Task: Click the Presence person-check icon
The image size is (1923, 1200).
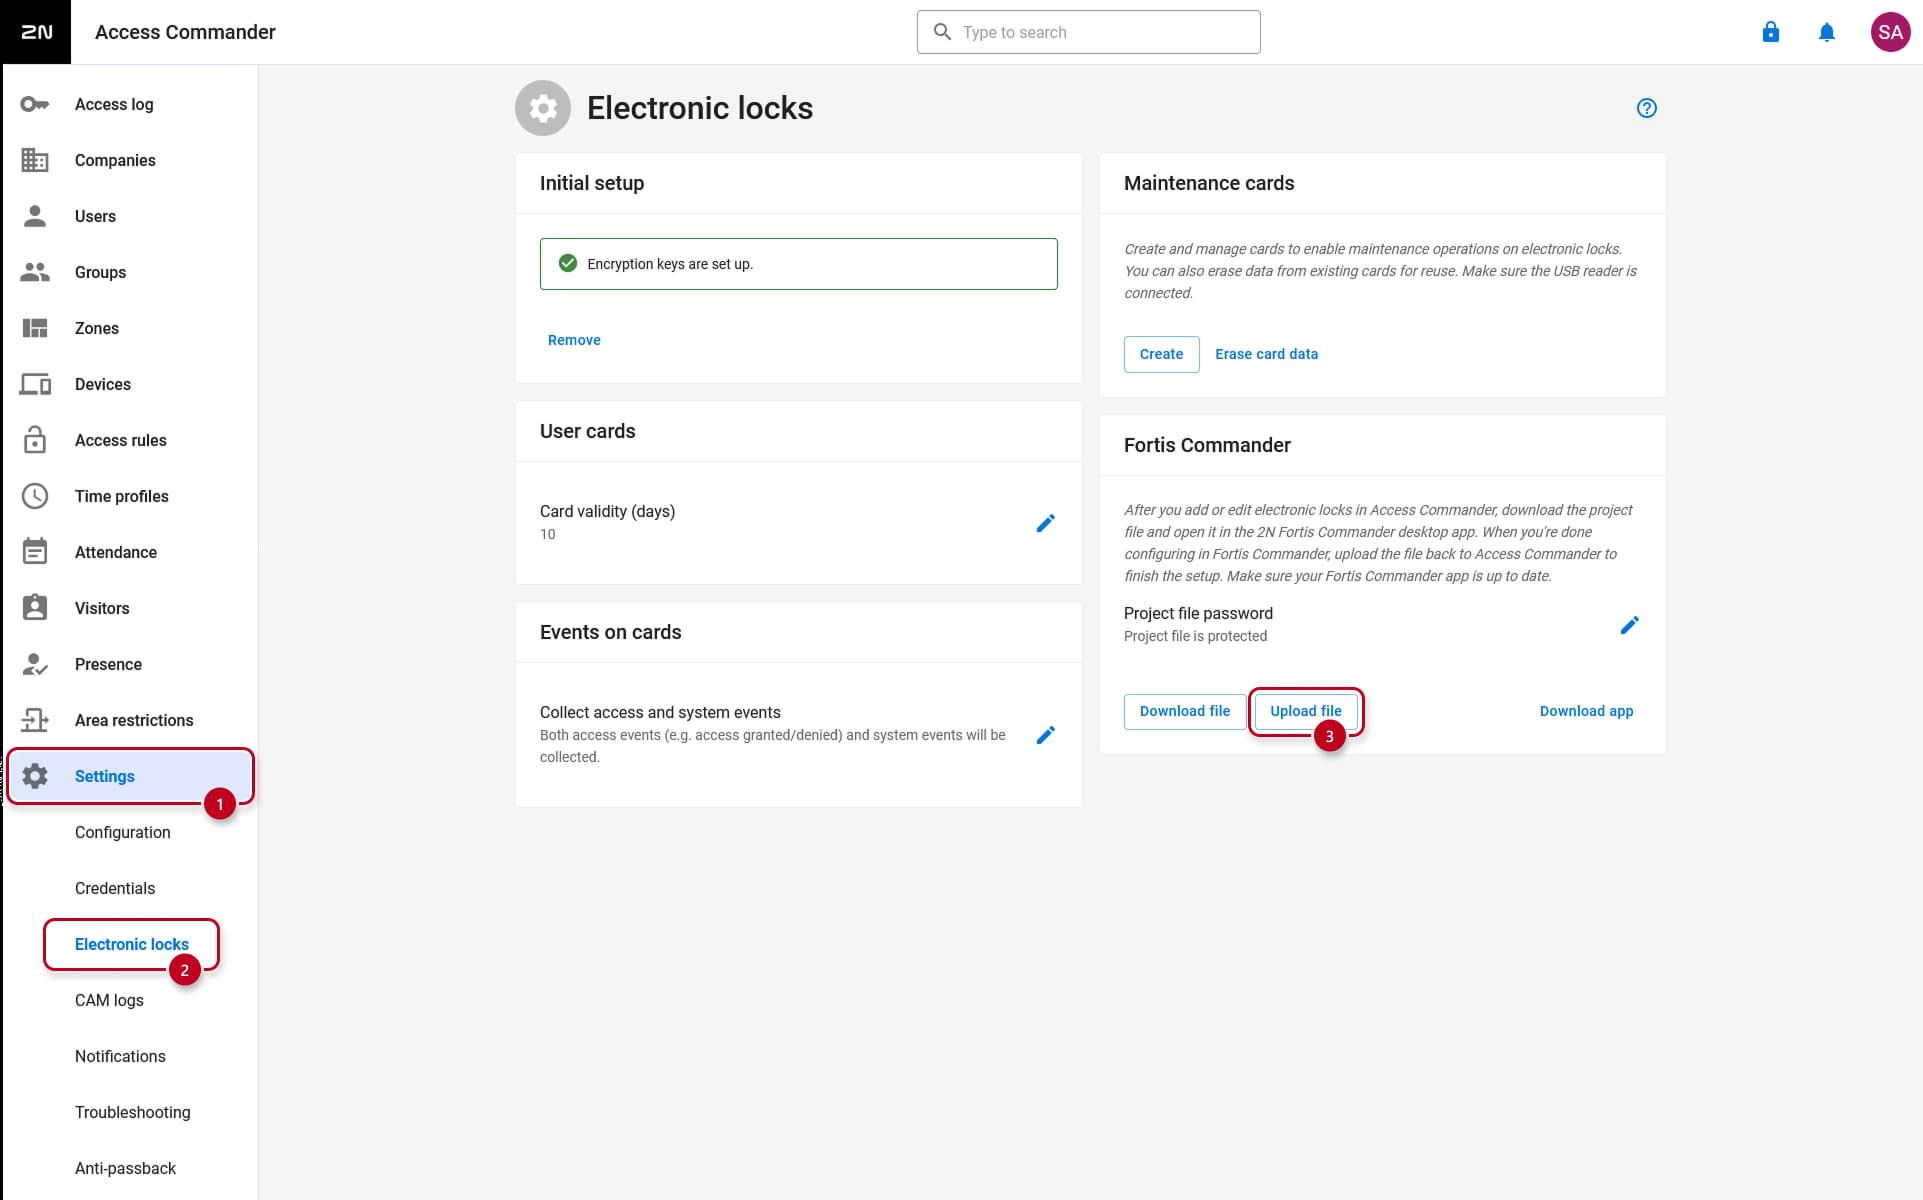Action: (x=35, y=664)
